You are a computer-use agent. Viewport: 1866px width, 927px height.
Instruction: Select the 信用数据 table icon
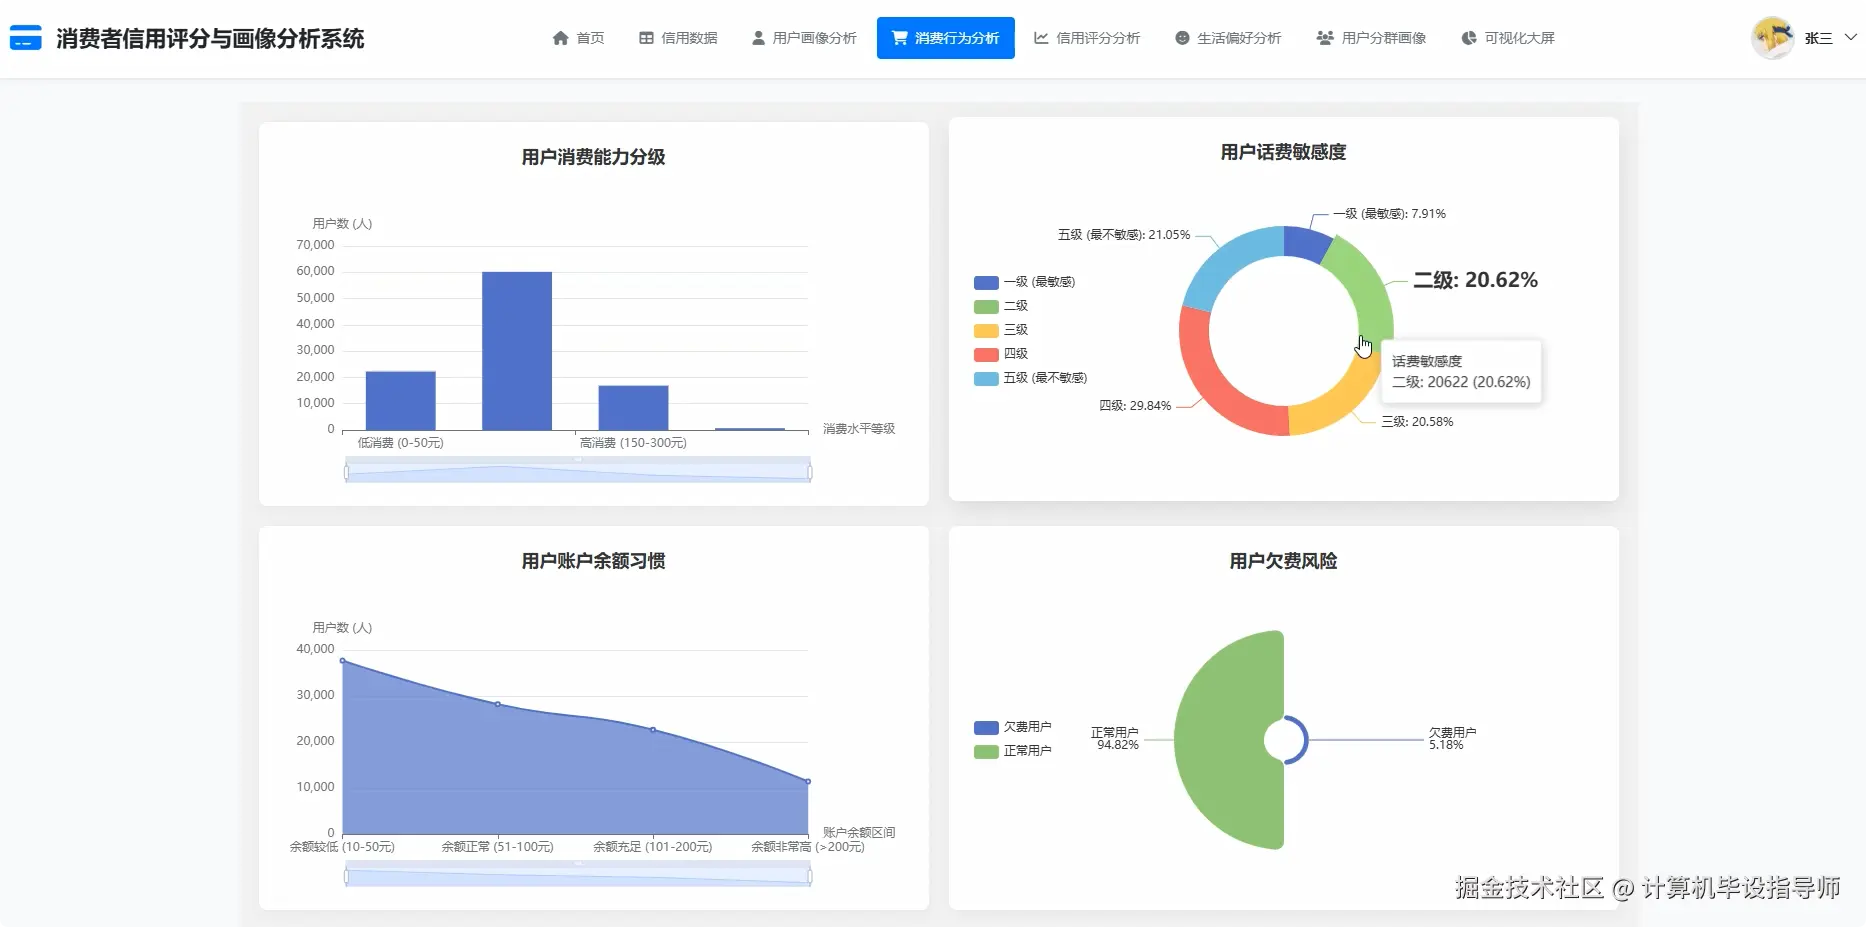point(645,37)
